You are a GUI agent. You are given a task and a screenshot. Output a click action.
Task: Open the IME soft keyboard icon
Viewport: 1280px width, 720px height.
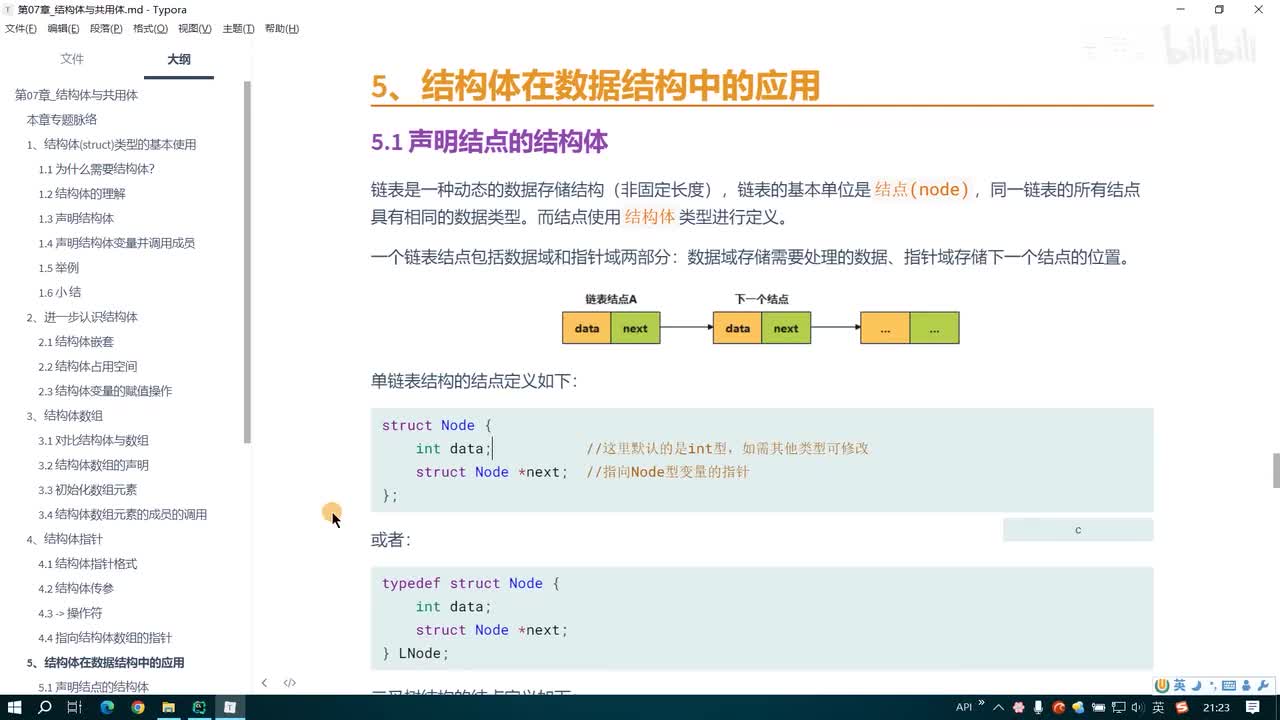1229,686
